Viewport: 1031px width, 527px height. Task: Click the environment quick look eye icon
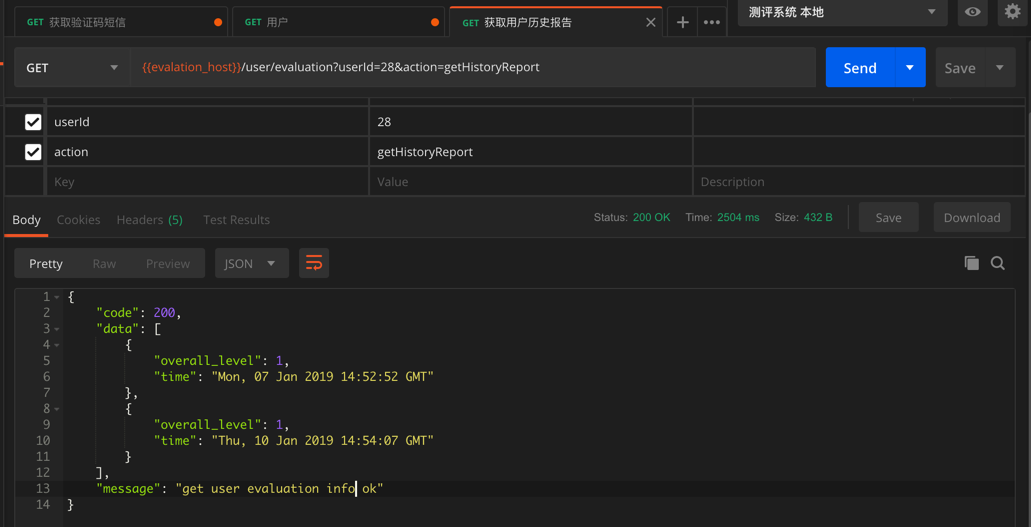point(972,12)
